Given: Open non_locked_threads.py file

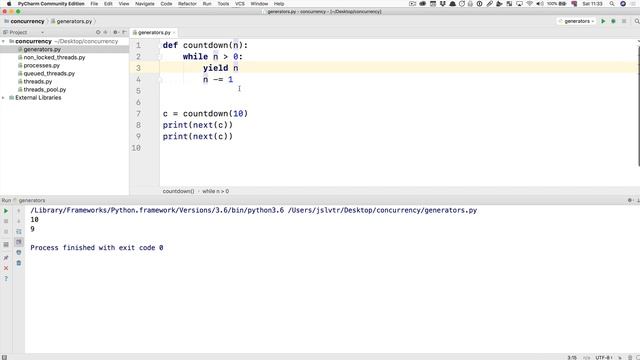Looking at the screenshot, I should 54,58.
